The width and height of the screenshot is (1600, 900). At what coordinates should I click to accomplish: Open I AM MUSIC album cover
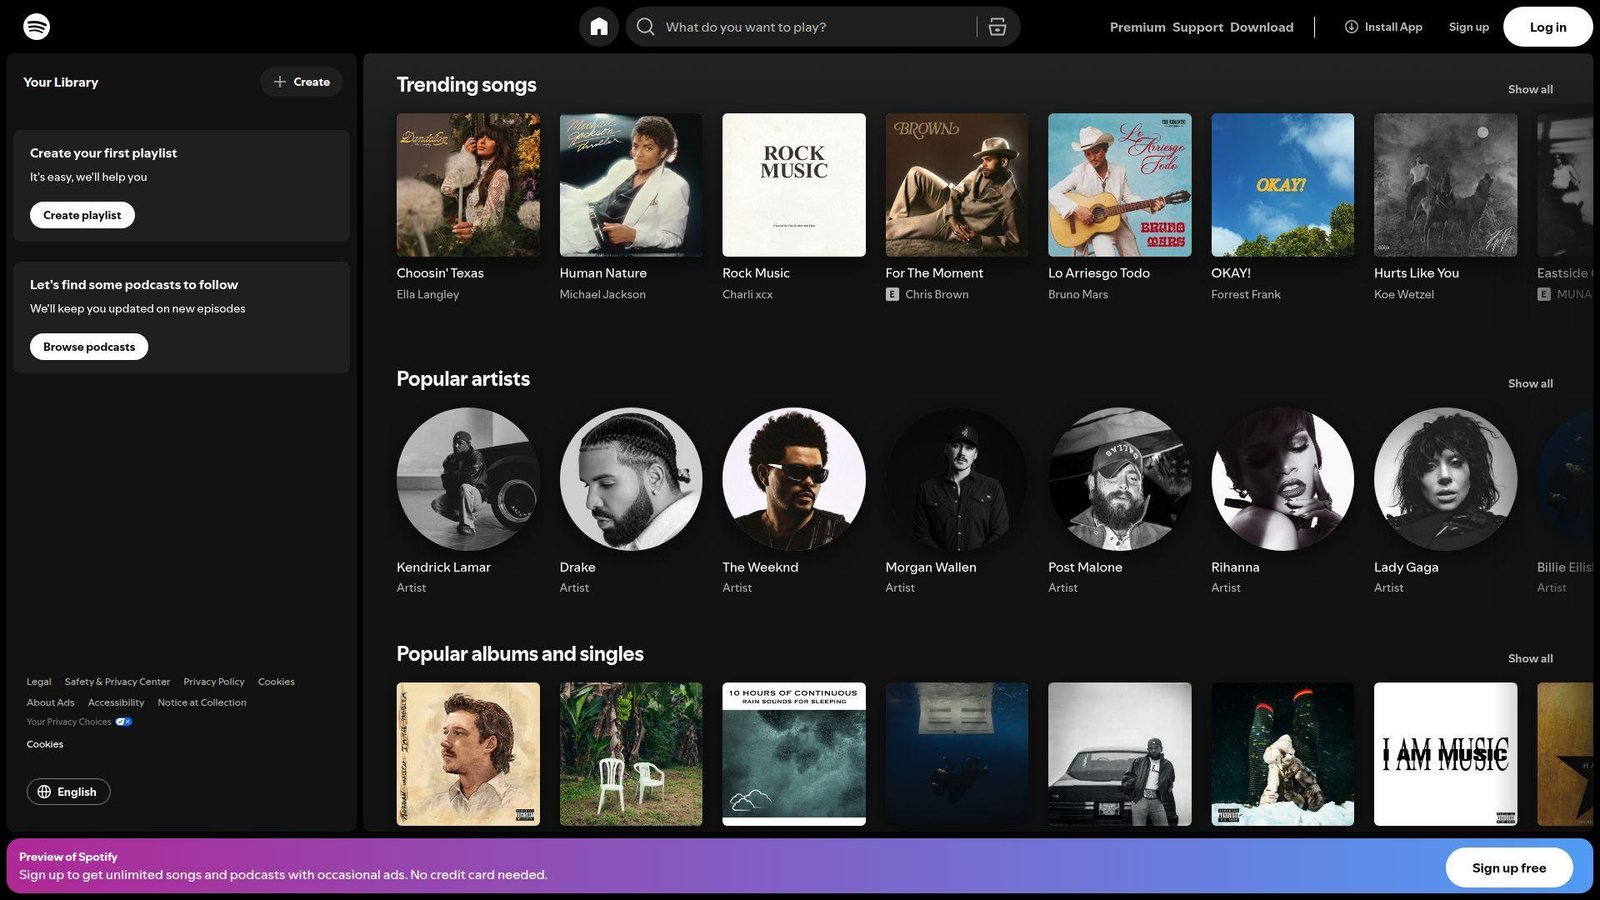click(1446, 754)
